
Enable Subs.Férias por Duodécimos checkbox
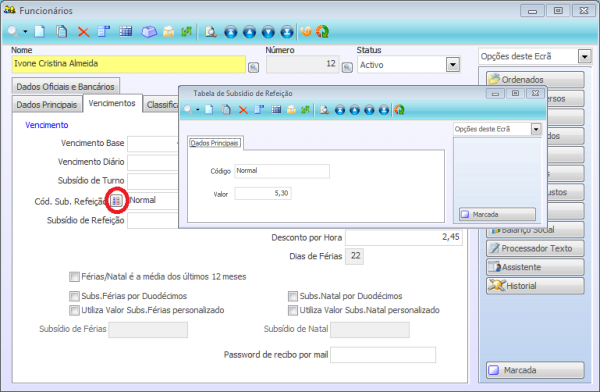[74, 296]
